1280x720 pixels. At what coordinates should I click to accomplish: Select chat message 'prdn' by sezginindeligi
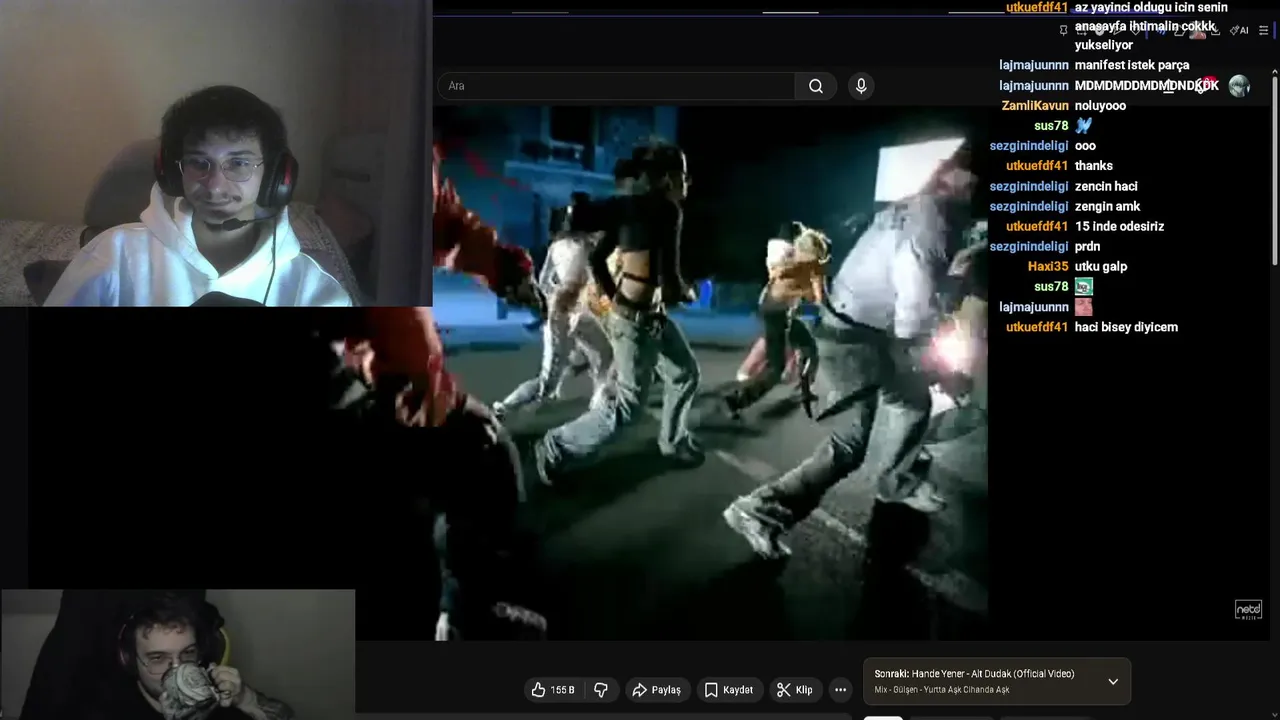tap(1087, 247)
